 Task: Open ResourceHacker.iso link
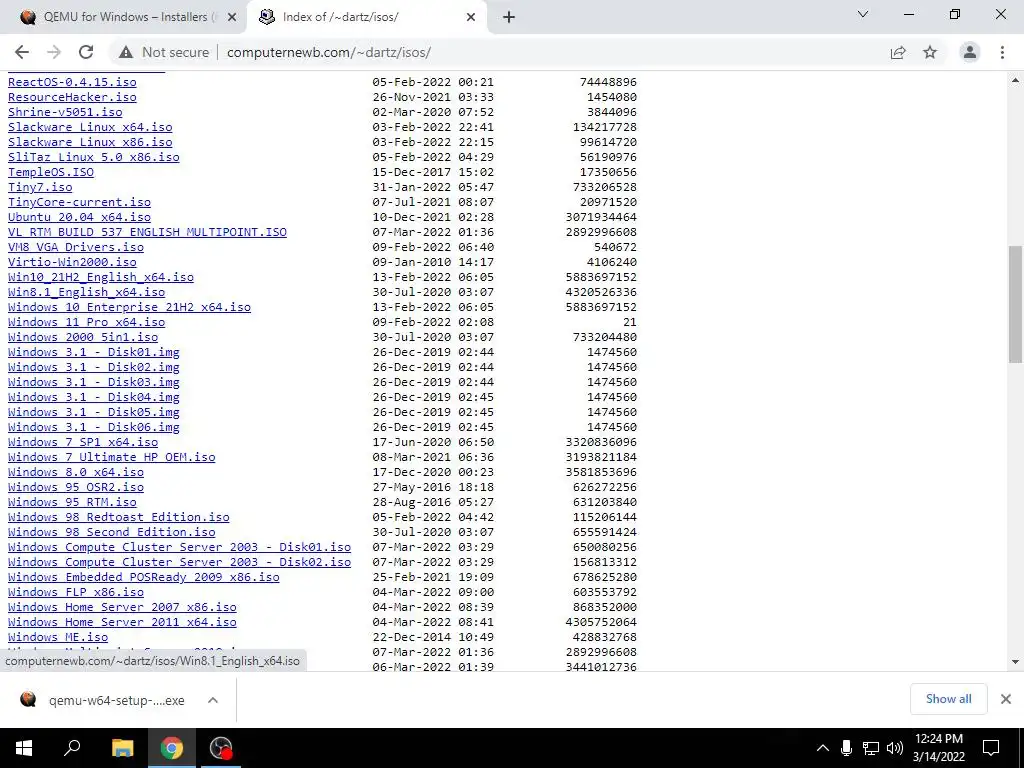(72, 97)
